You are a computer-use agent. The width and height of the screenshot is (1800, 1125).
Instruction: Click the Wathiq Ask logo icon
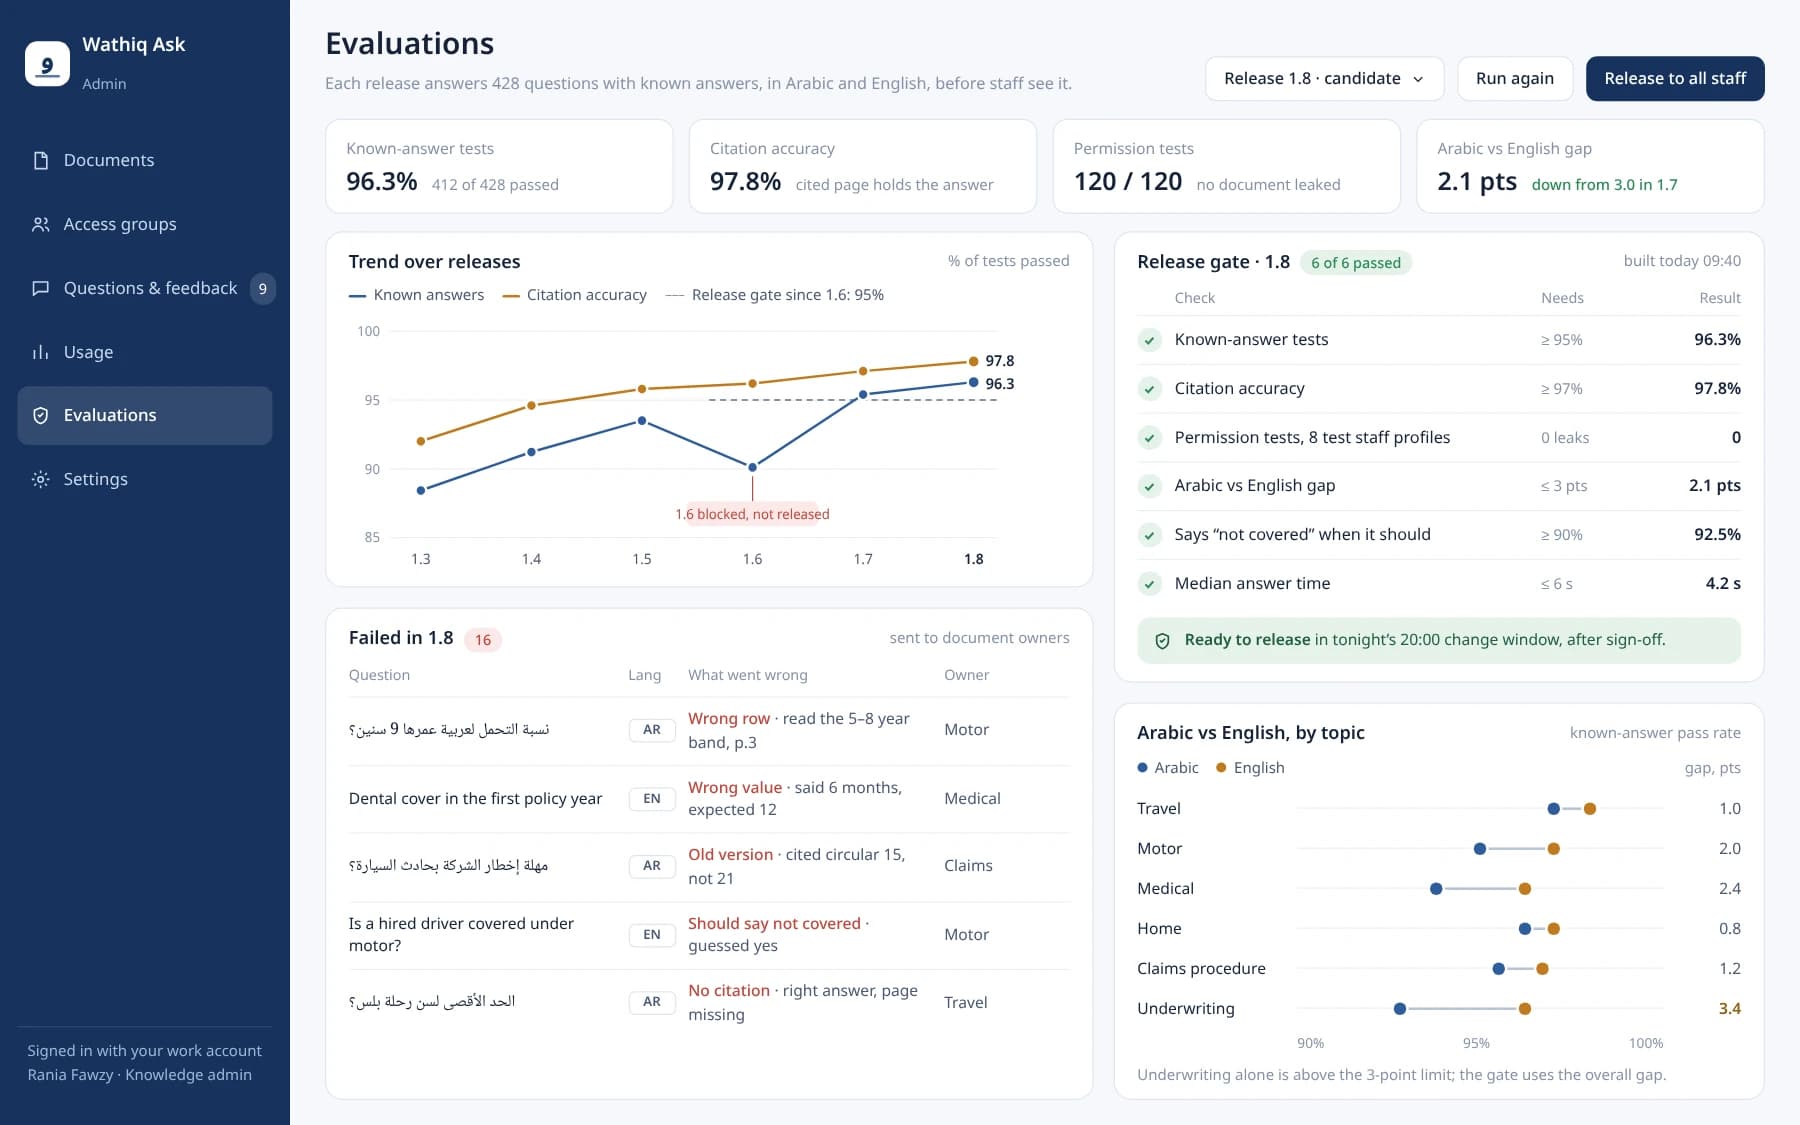click(x=47, y=63)
